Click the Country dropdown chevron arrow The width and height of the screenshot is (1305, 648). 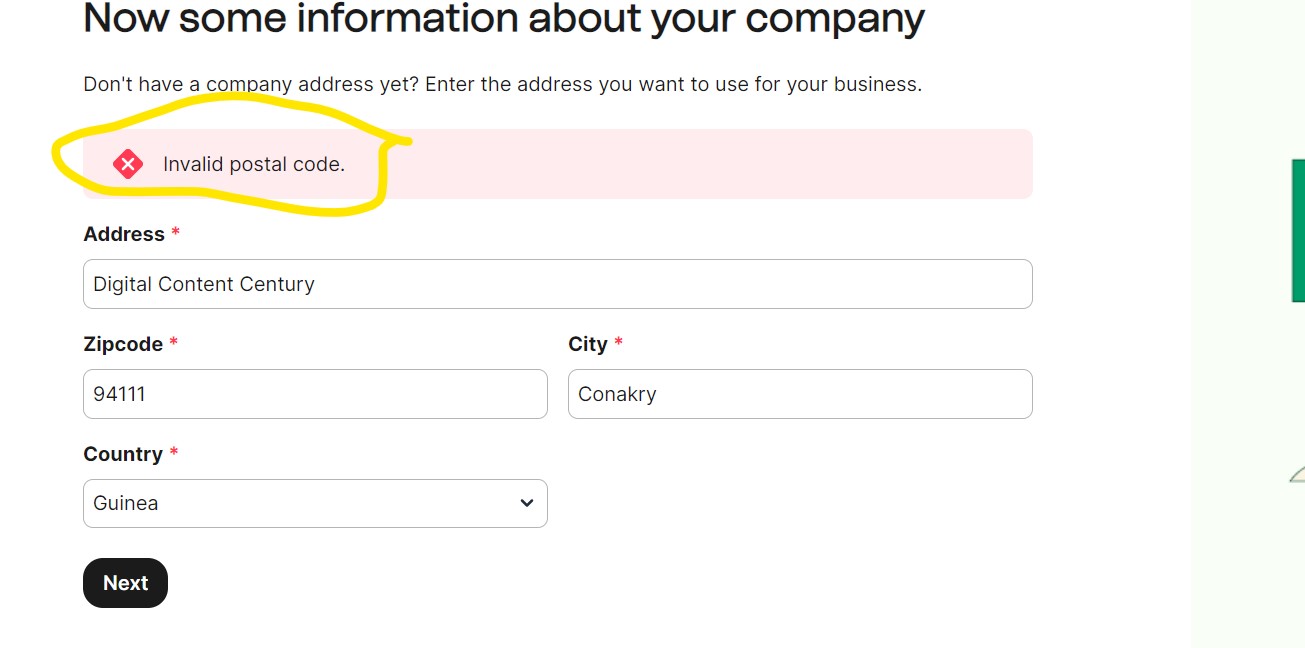(527, 503)
